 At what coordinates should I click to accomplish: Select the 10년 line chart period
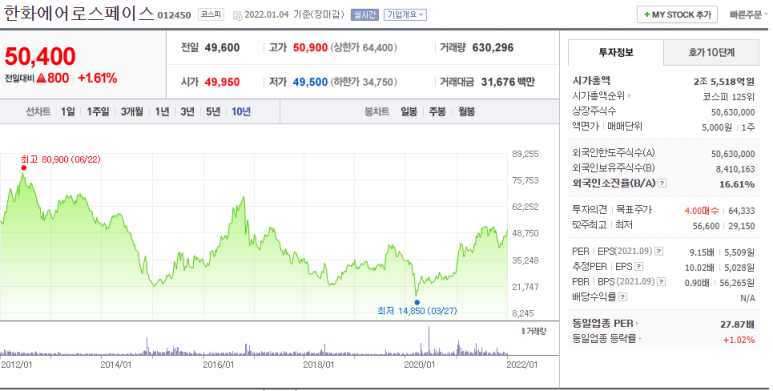point(241,112)
